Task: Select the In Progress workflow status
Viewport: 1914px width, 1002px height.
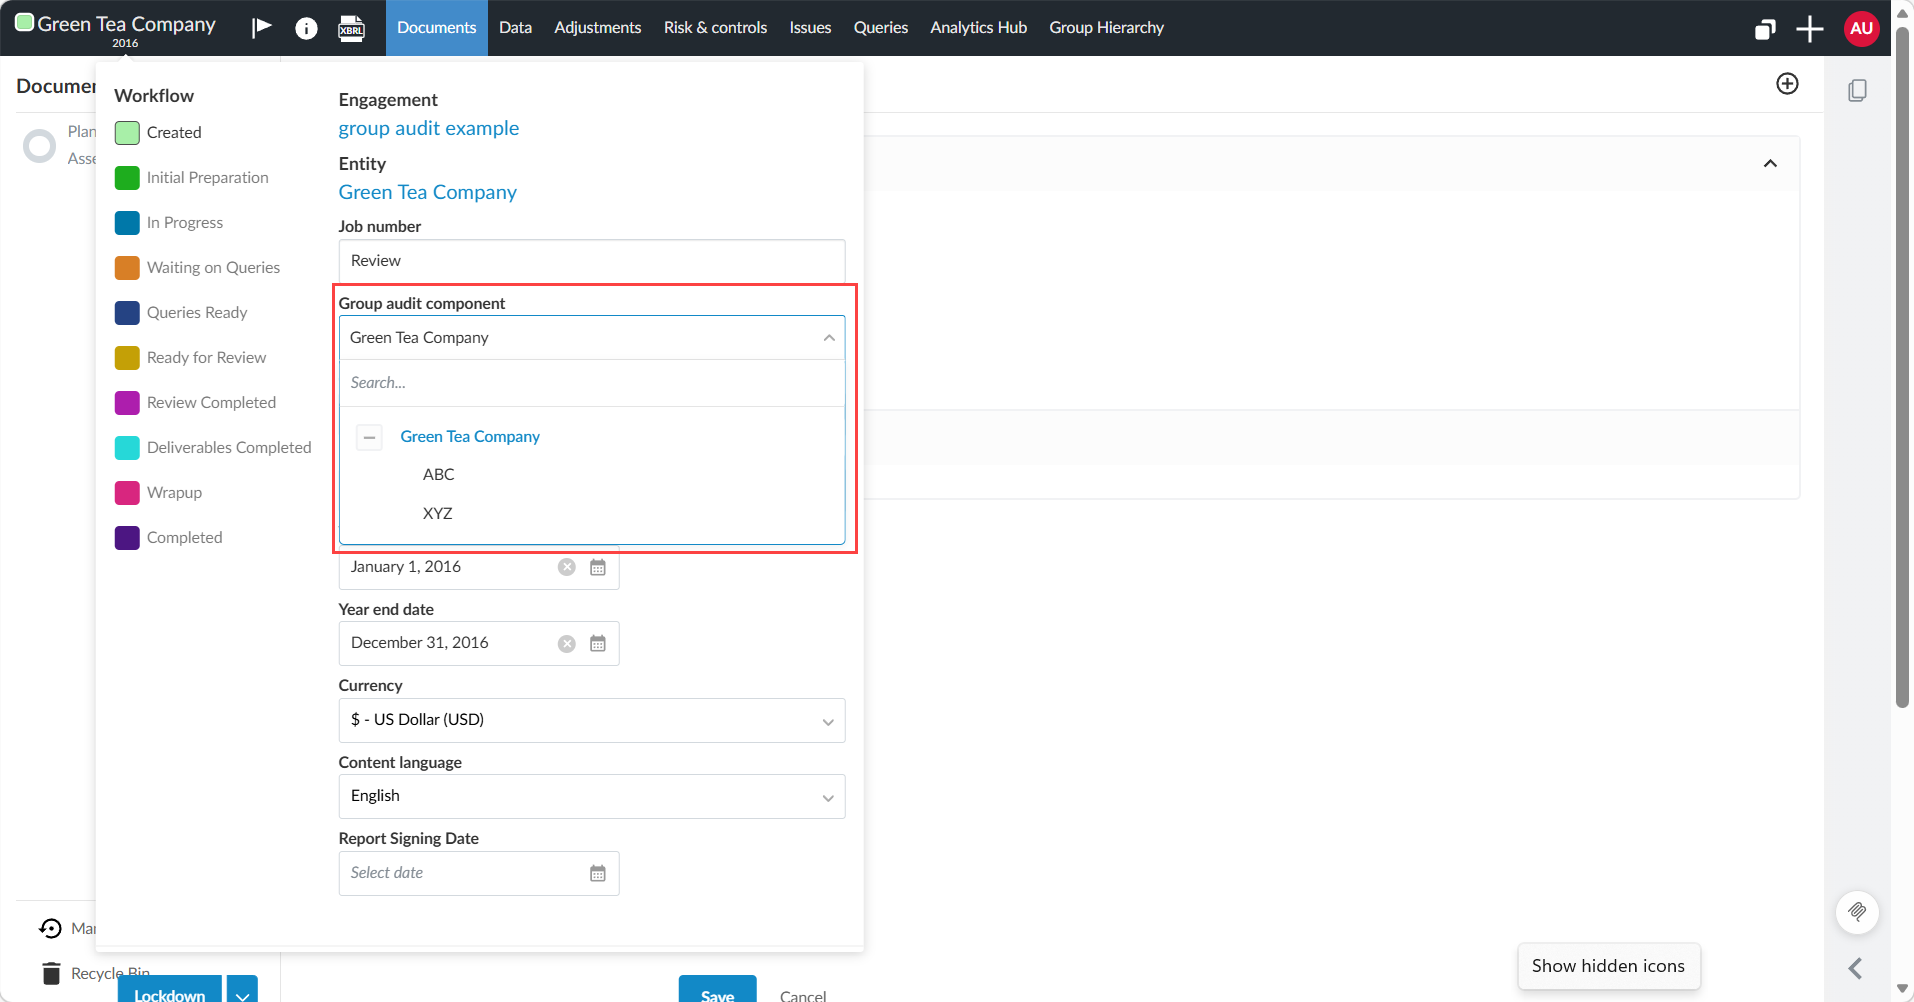Action: coord(169,222)
